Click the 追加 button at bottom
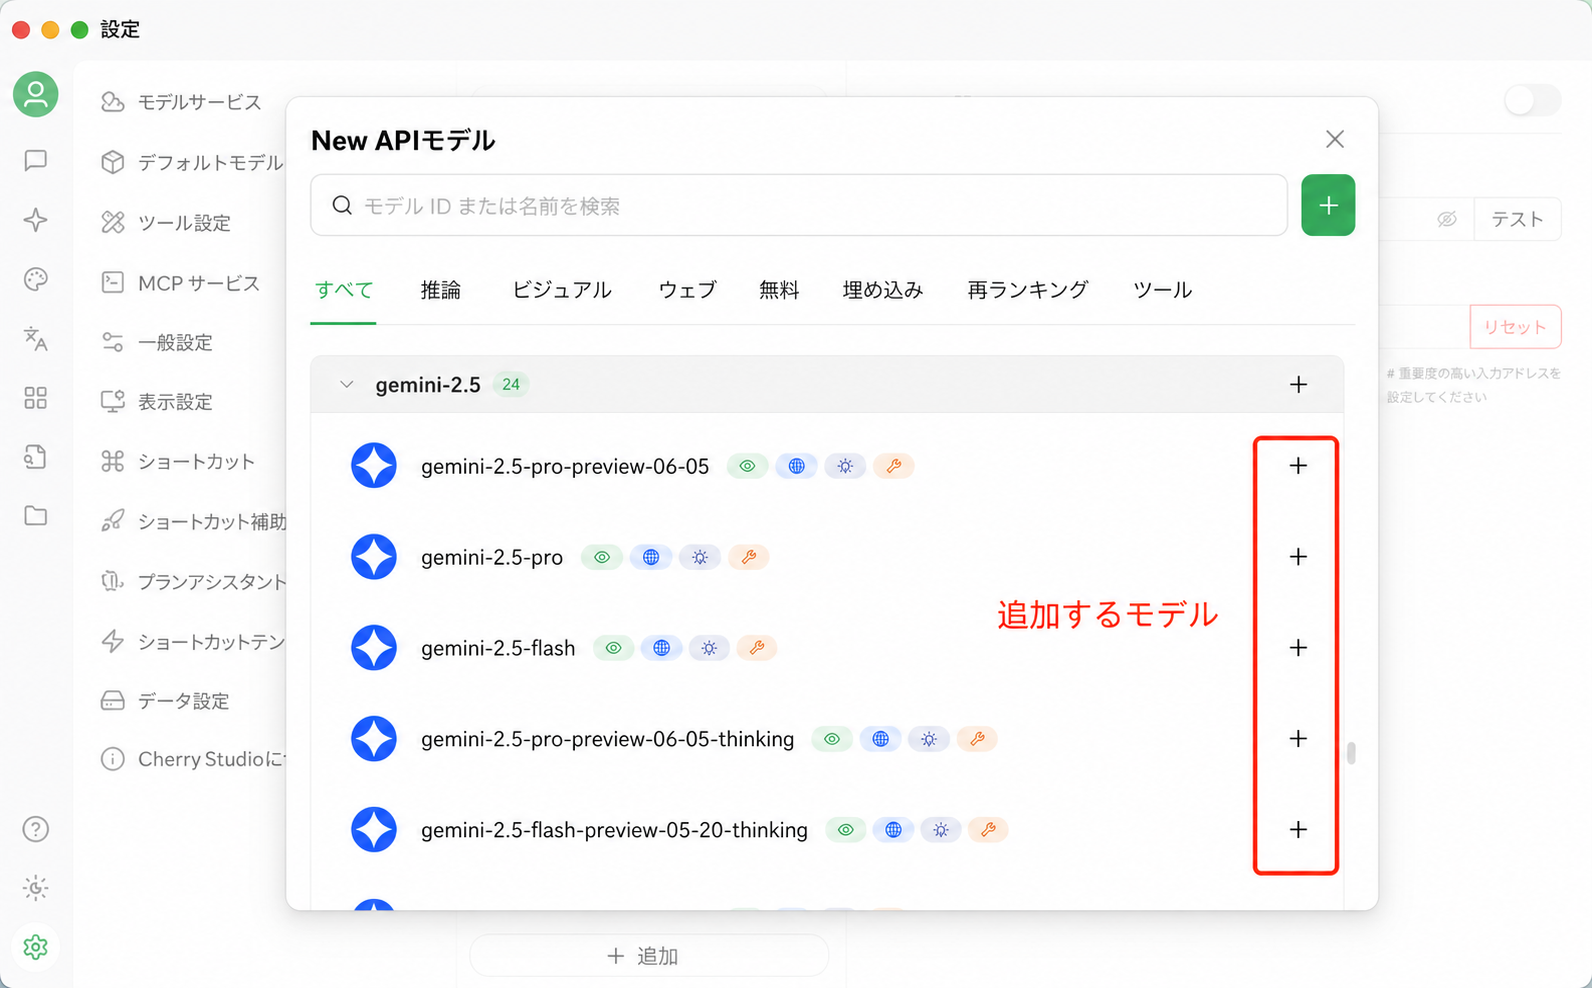 (649, 956)
